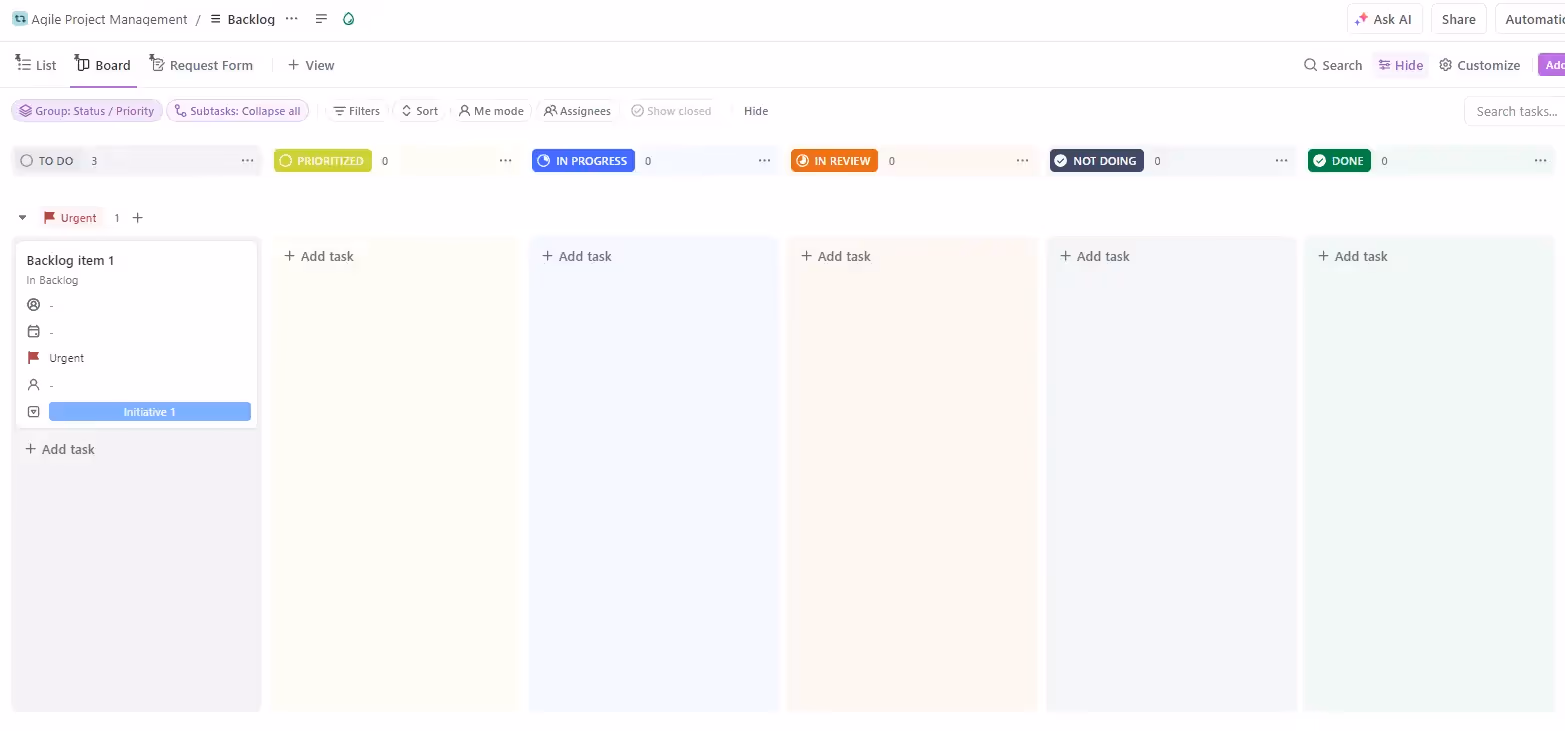
Task: Click the calendar icon on Backlog item 1
Action: click(x=34, y=331)
